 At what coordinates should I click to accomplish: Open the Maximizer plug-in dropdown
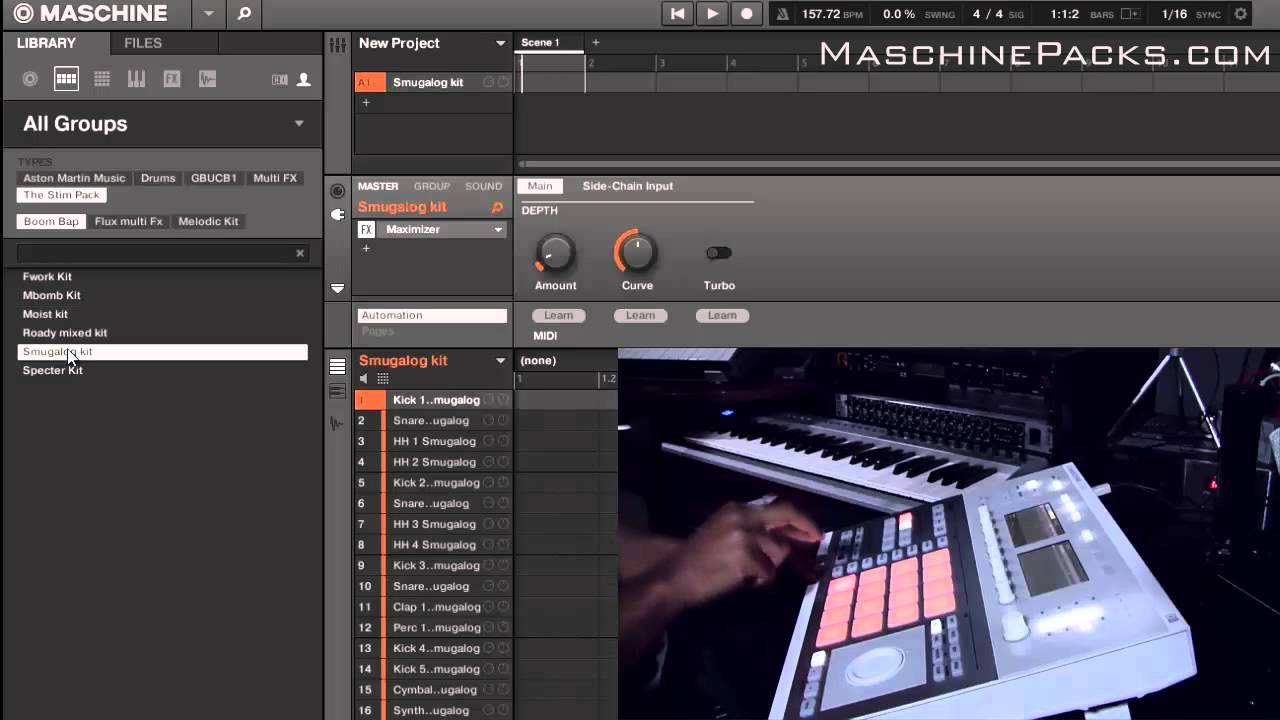pyautogui.click(x=498, y=230)
